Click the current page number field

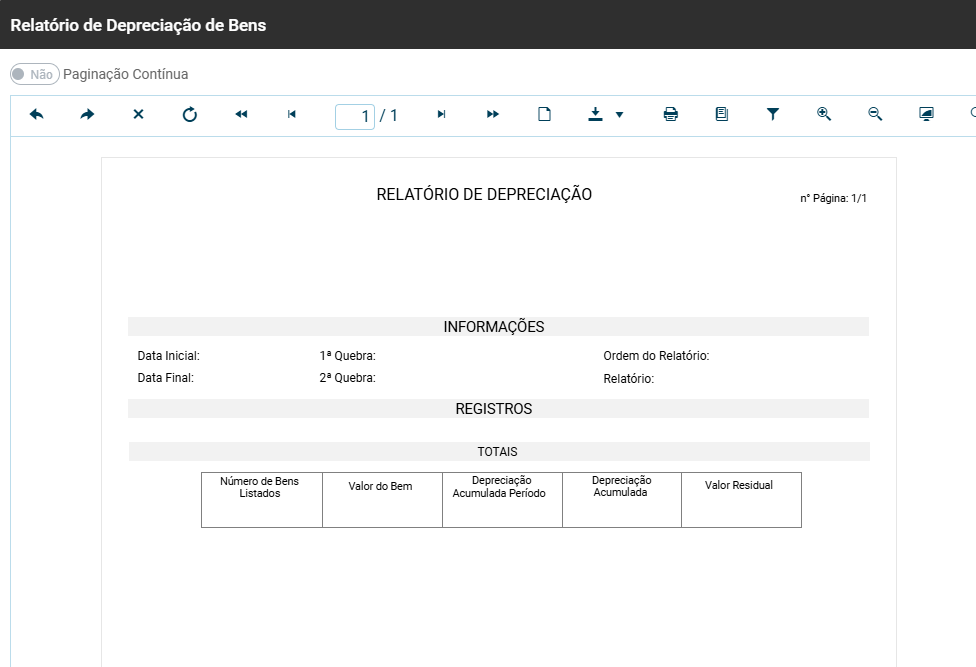(355, 116)
